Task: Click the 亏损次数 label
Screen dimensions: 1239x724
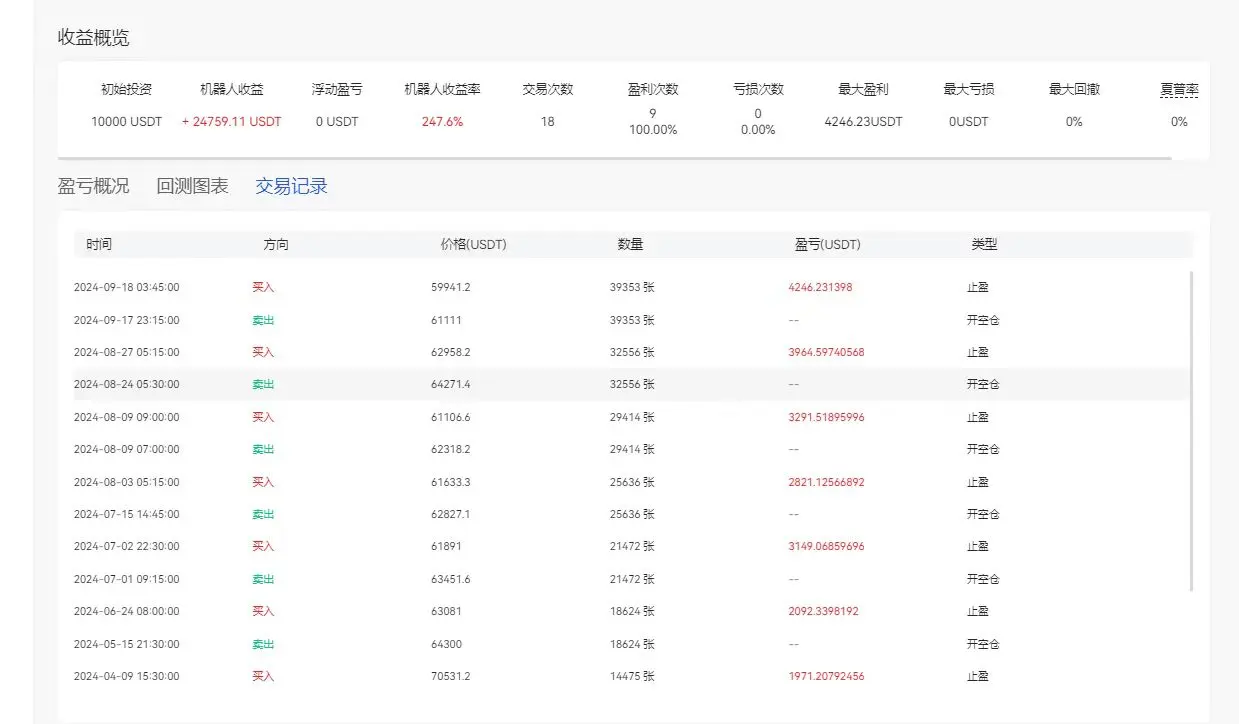Action: point(758,89)
